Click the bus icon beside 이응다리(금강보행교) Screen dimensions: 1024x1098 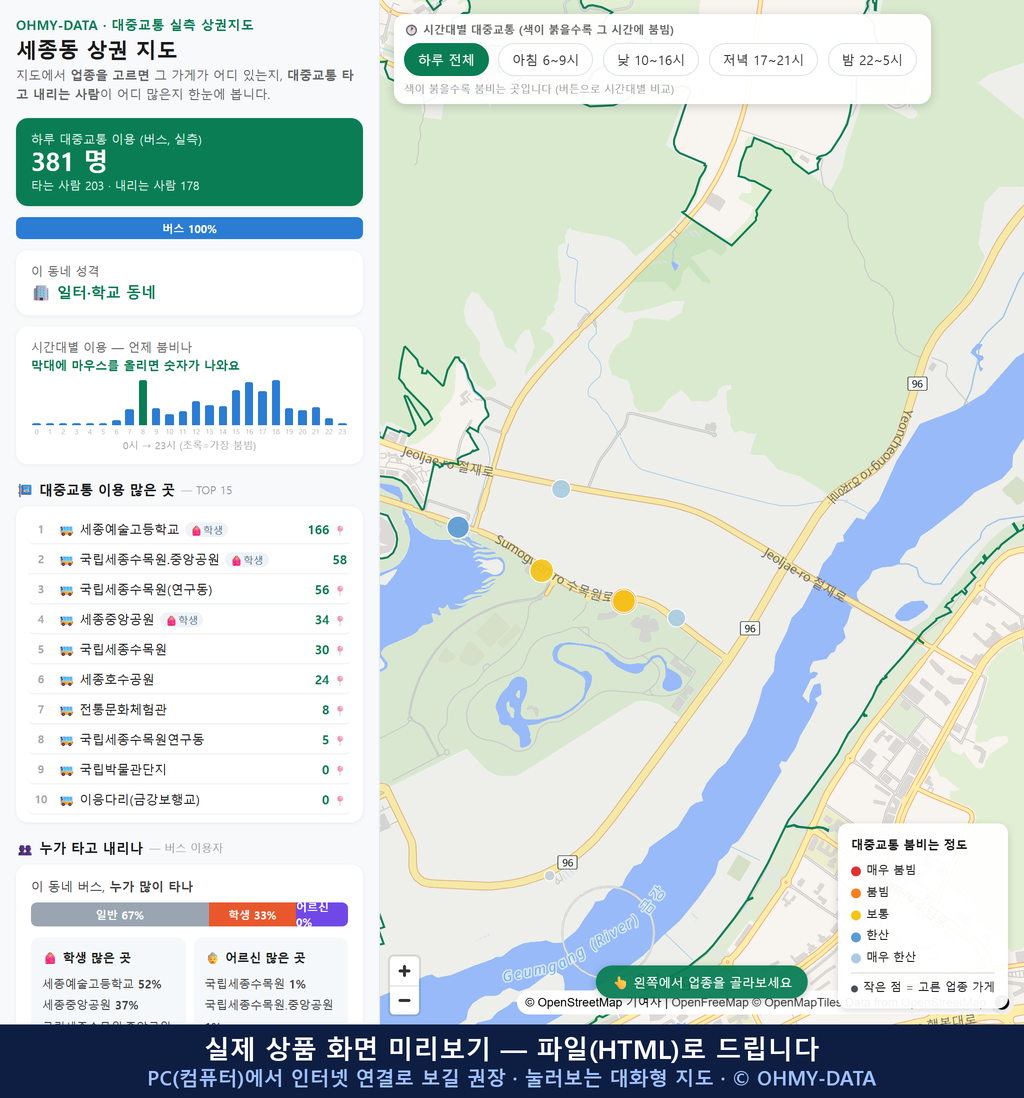tap(67, 800)
